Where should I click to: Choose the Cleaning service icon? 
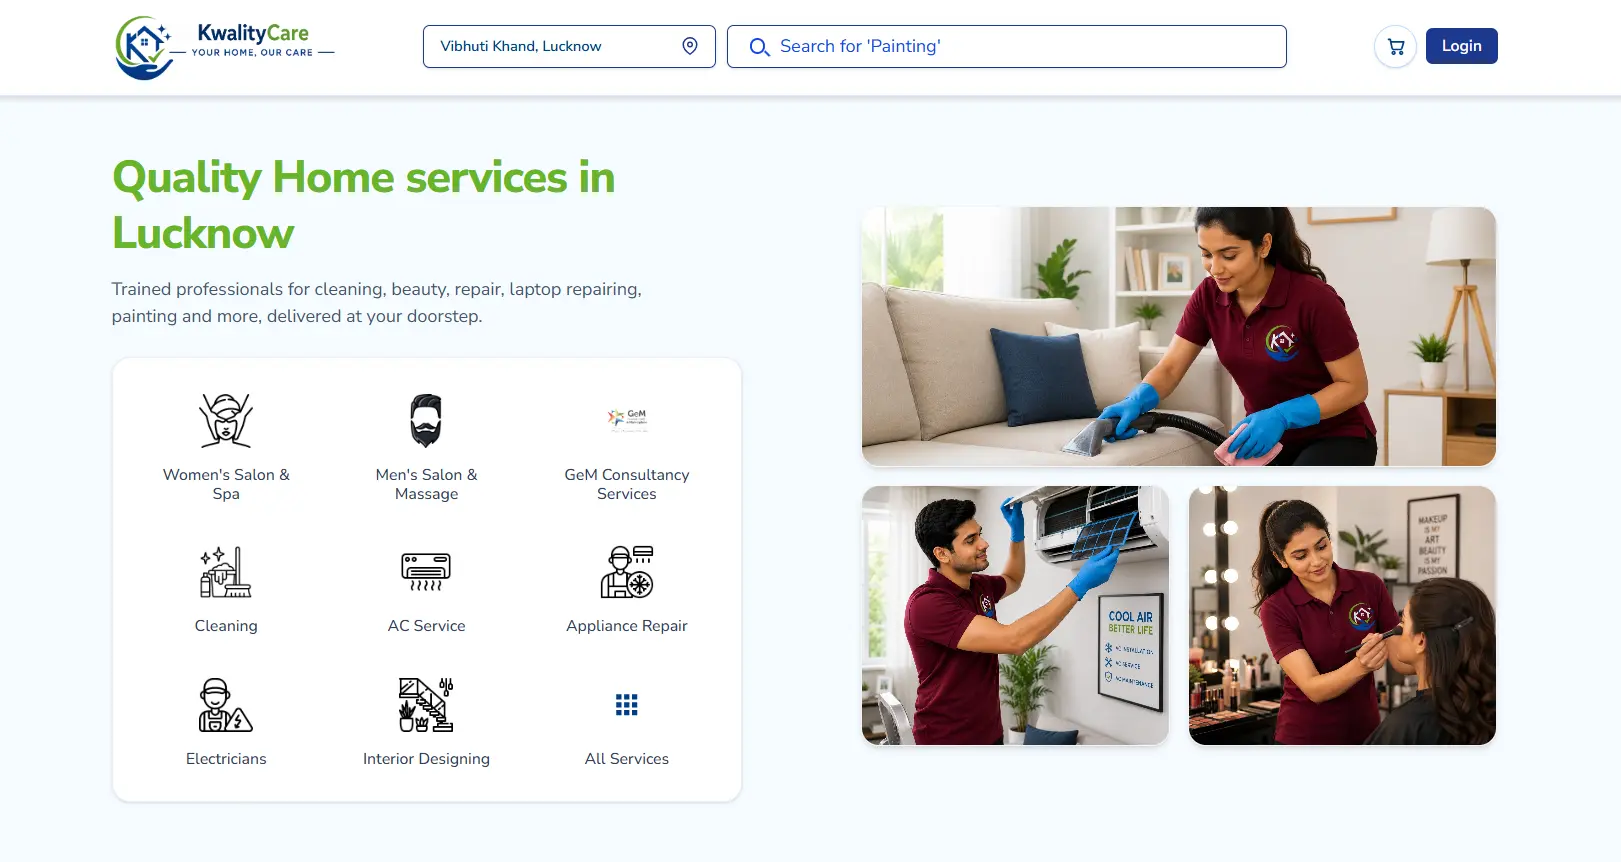pos(226,572)
